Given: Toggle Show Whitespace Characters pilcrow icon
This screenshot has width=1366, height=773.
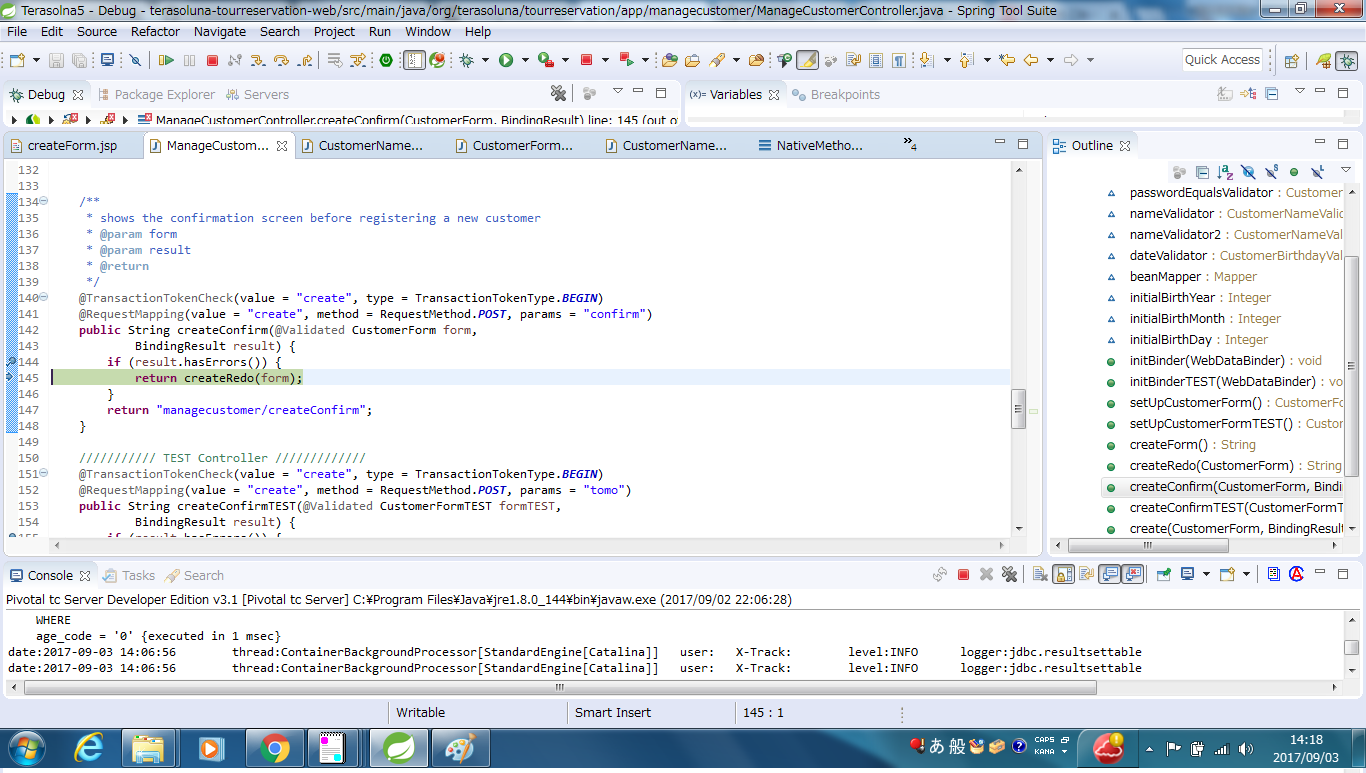Looking at the screenshot, I should (x=899, y=60).
